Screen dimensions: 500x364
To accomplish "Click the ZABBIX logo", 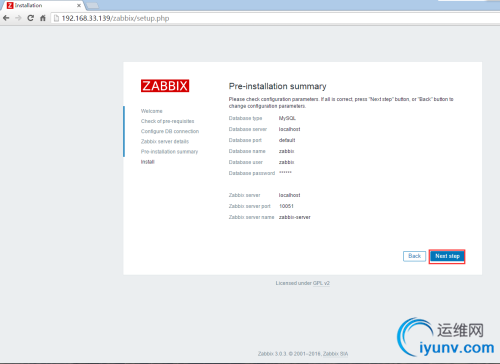I will coord(165,86).
